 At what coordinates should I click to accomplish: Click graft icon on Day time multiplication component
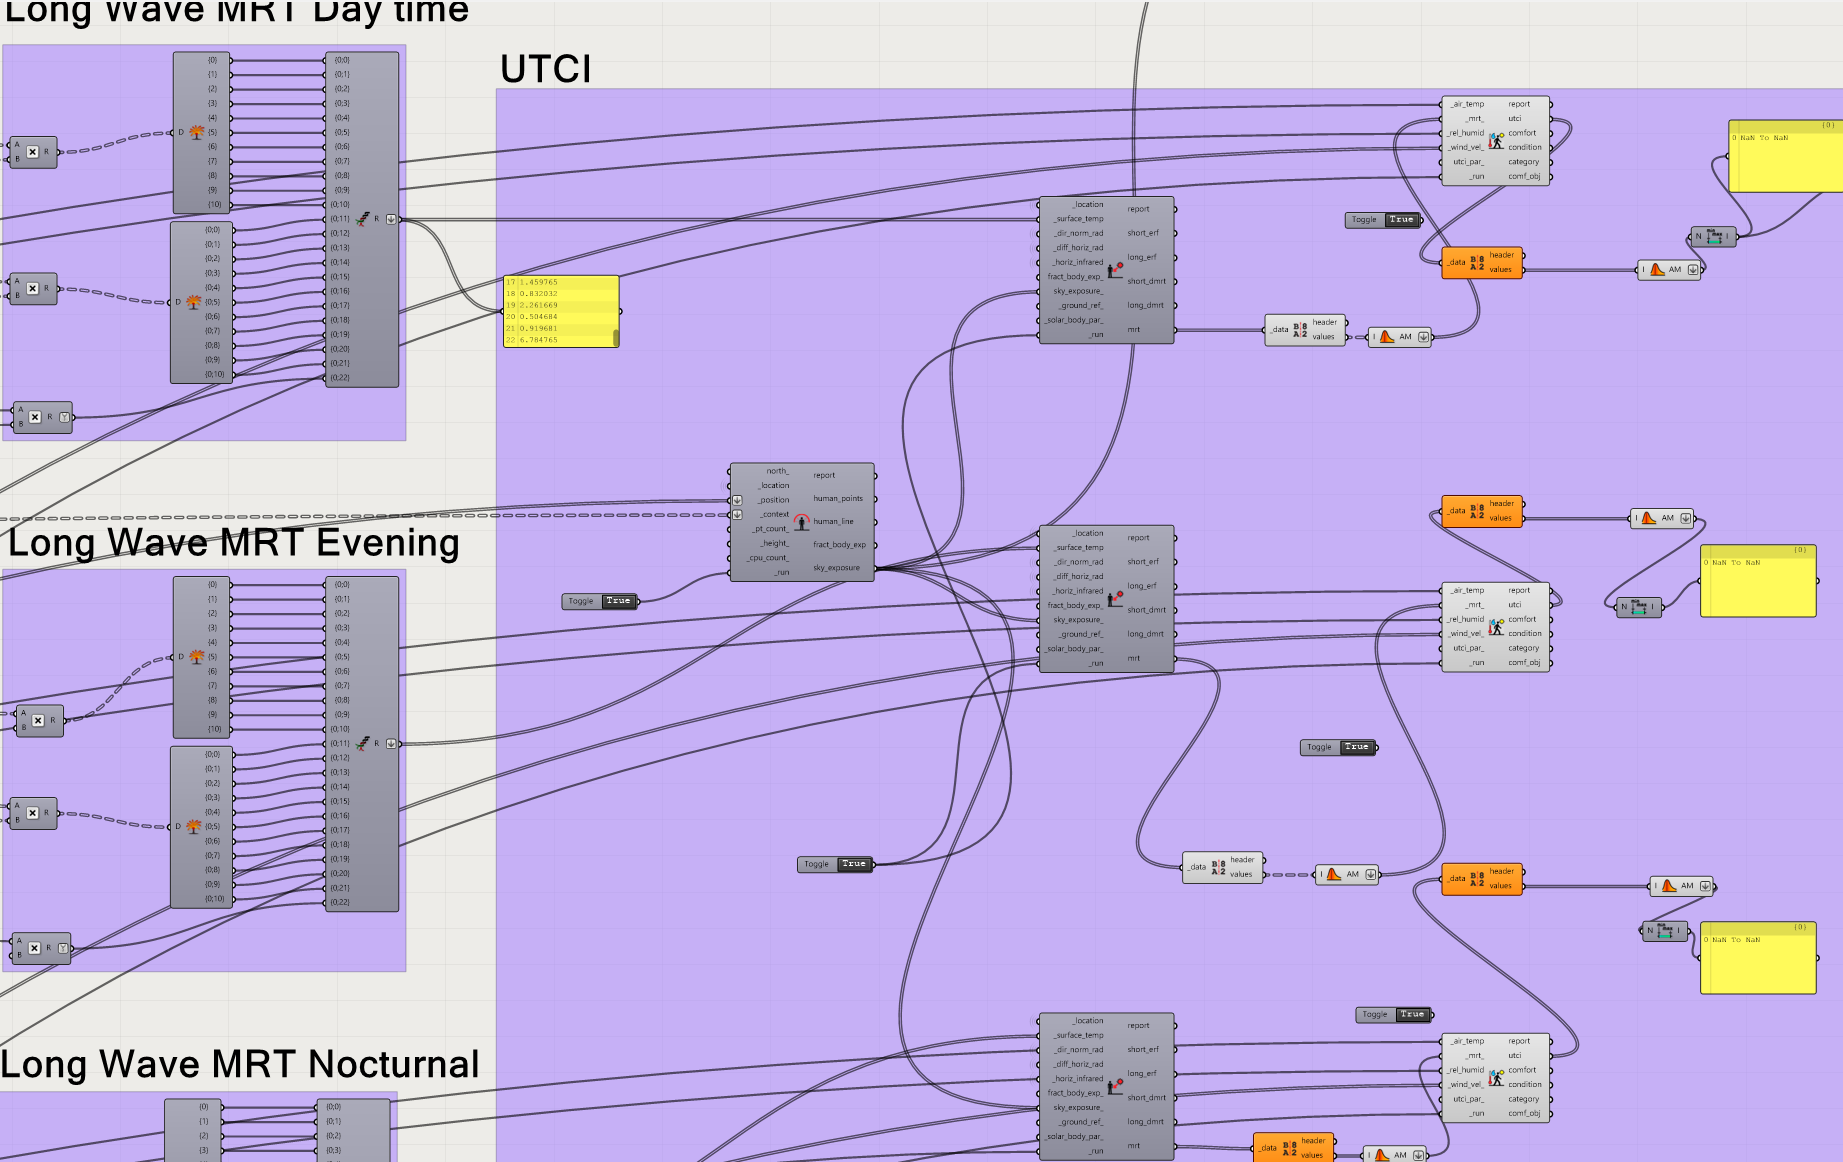click(65, 417)
